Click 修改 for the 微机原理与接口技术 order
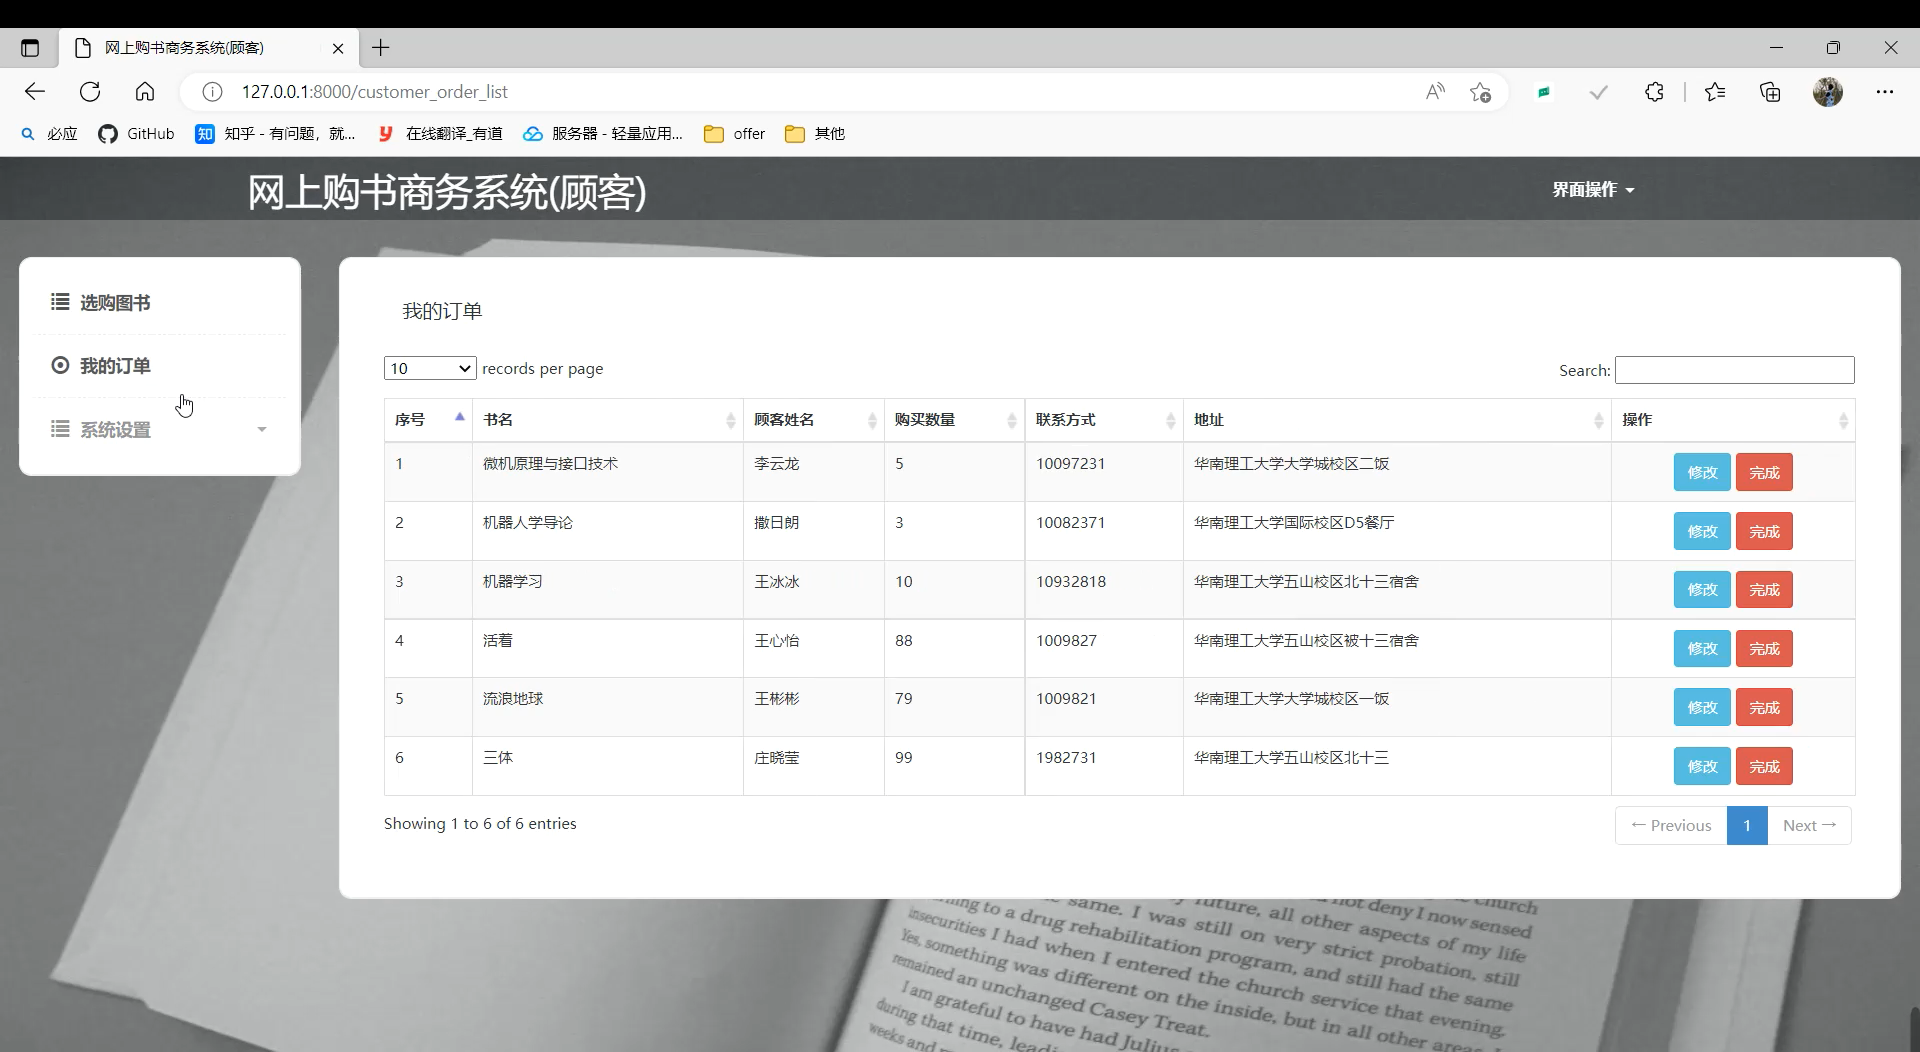 (x=1702, y=473)
